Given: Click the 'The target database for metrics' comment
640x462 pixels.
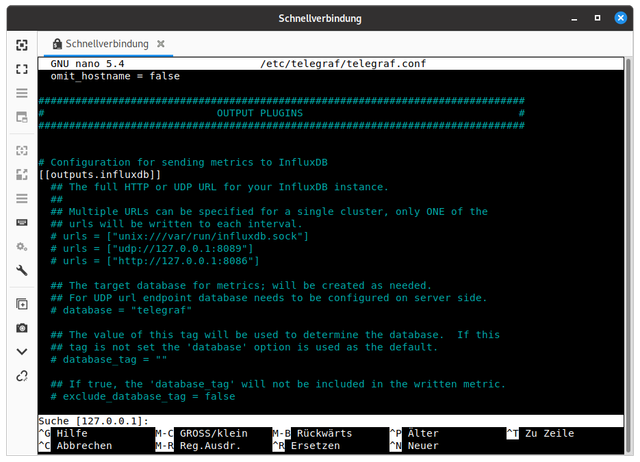Looking at the screenshot, I should (x=241, y=286).
